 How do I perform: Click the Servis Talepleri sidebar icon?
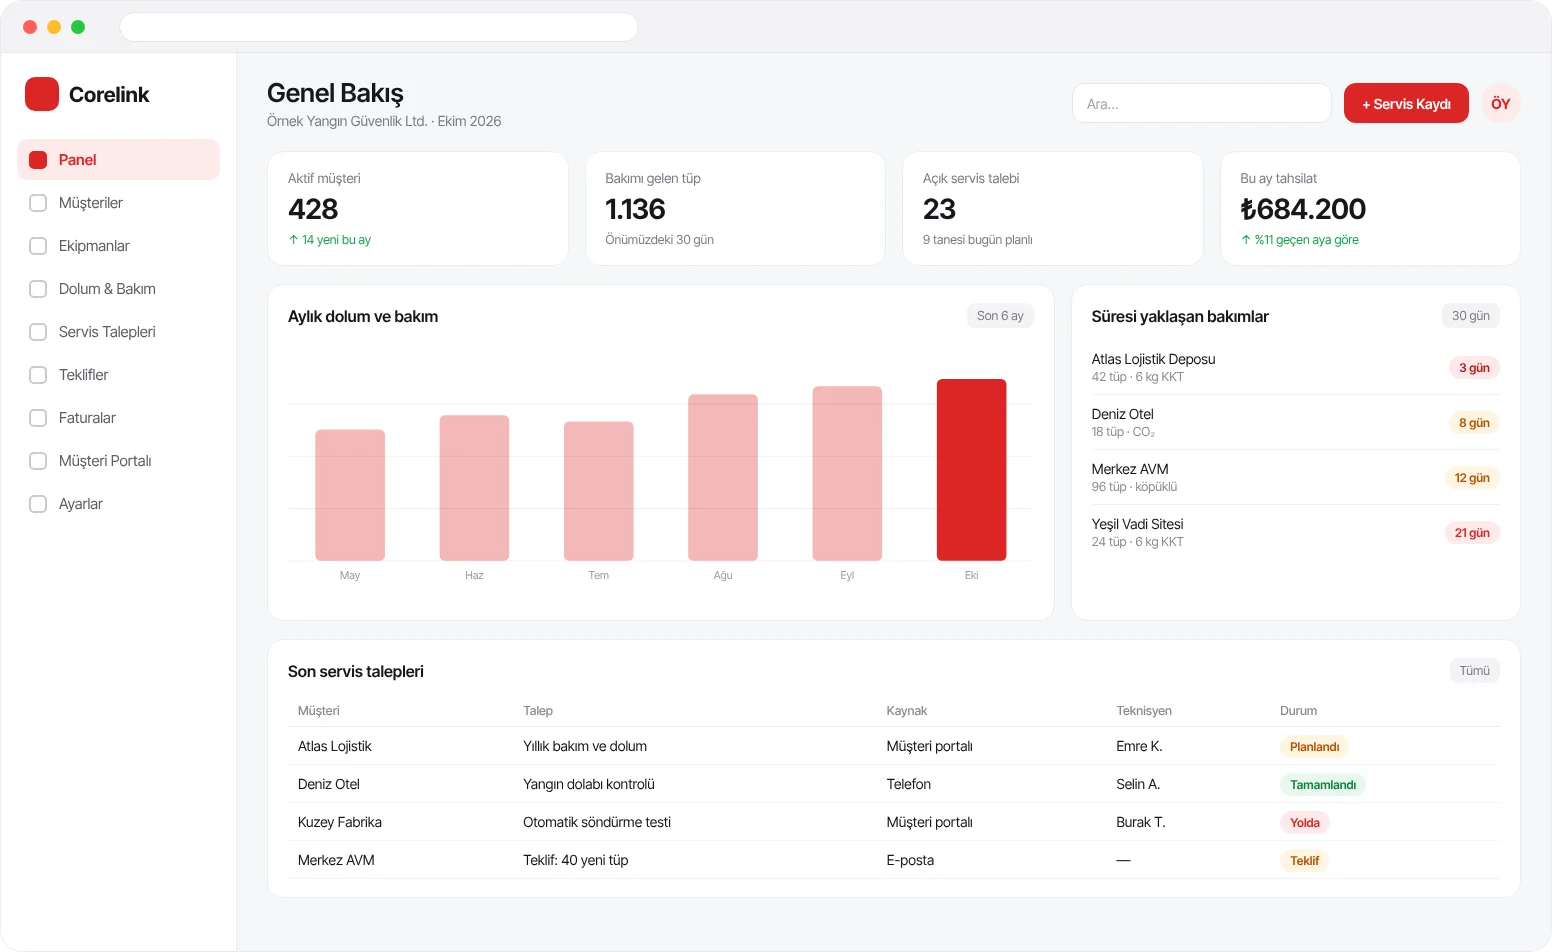(38, 332)
